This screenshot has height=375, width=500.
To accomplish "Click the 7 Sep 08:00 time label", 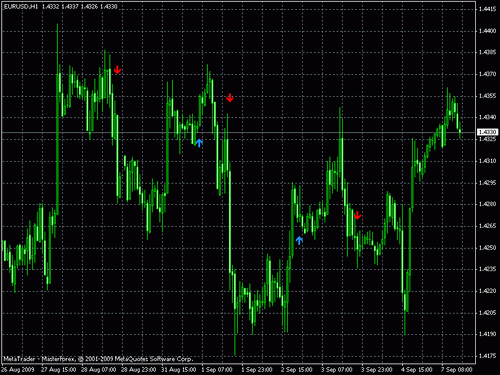I will tap(457, 369).
